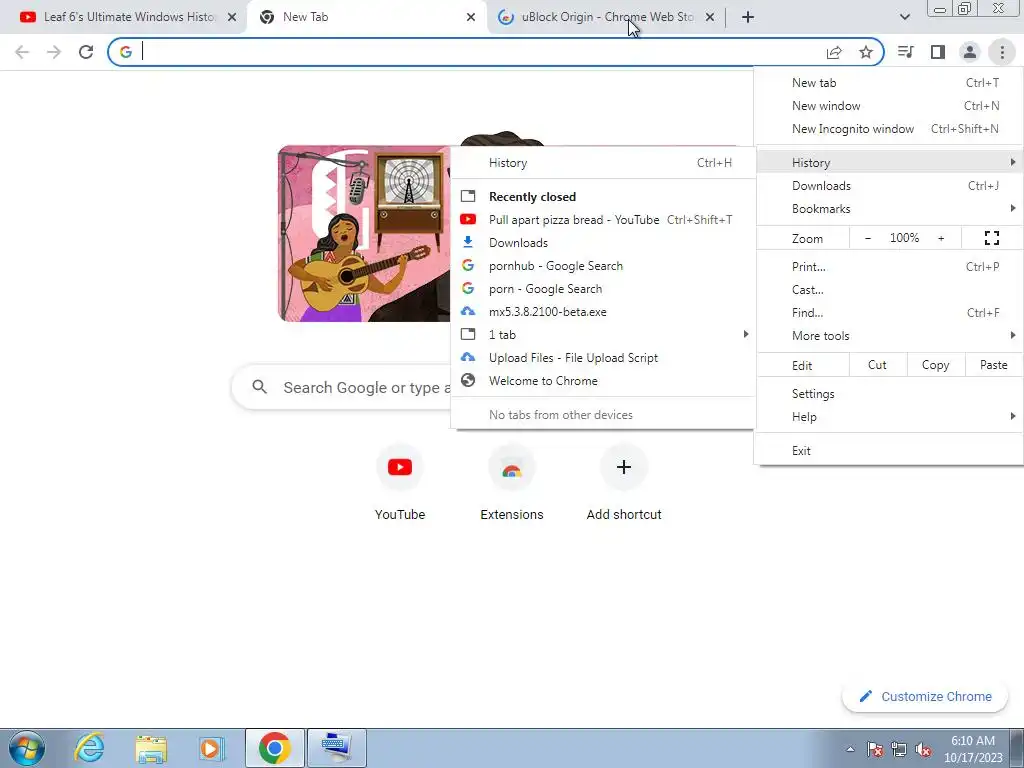1024x768 pixels.
Task: Click the muted volume tray icon
Action: pos(923,749)
